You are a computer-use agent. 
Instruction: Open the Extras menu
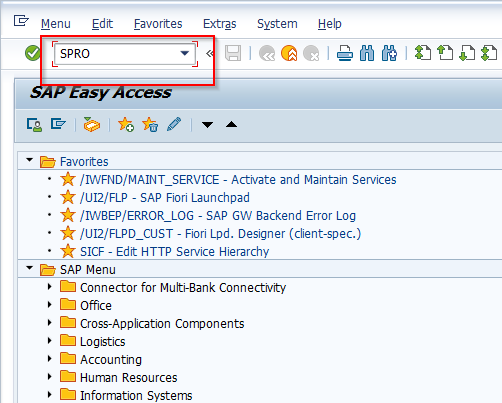click(x=220, y=24)
